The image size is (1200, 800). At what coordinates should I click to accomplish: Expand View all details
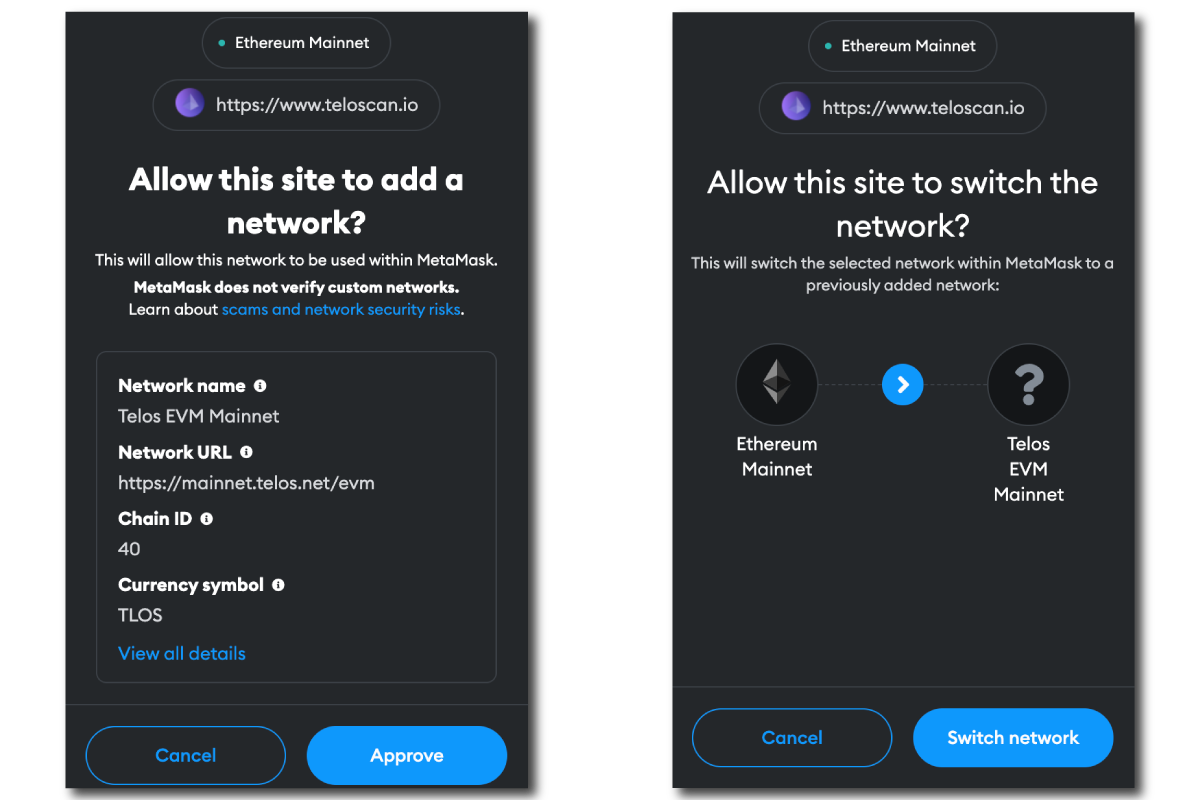[x=182, y=653]
